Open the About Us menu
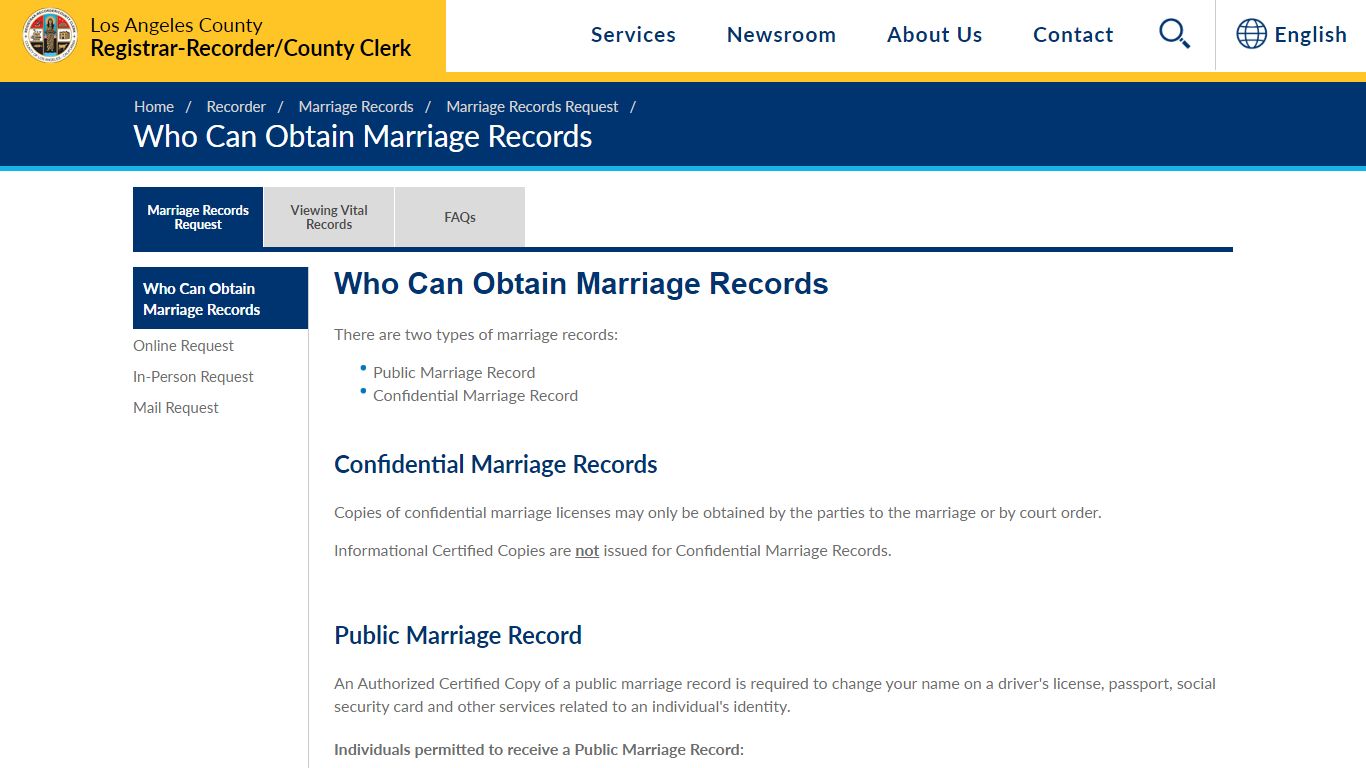Screen dimensions: 1366x768 point(934,35)
